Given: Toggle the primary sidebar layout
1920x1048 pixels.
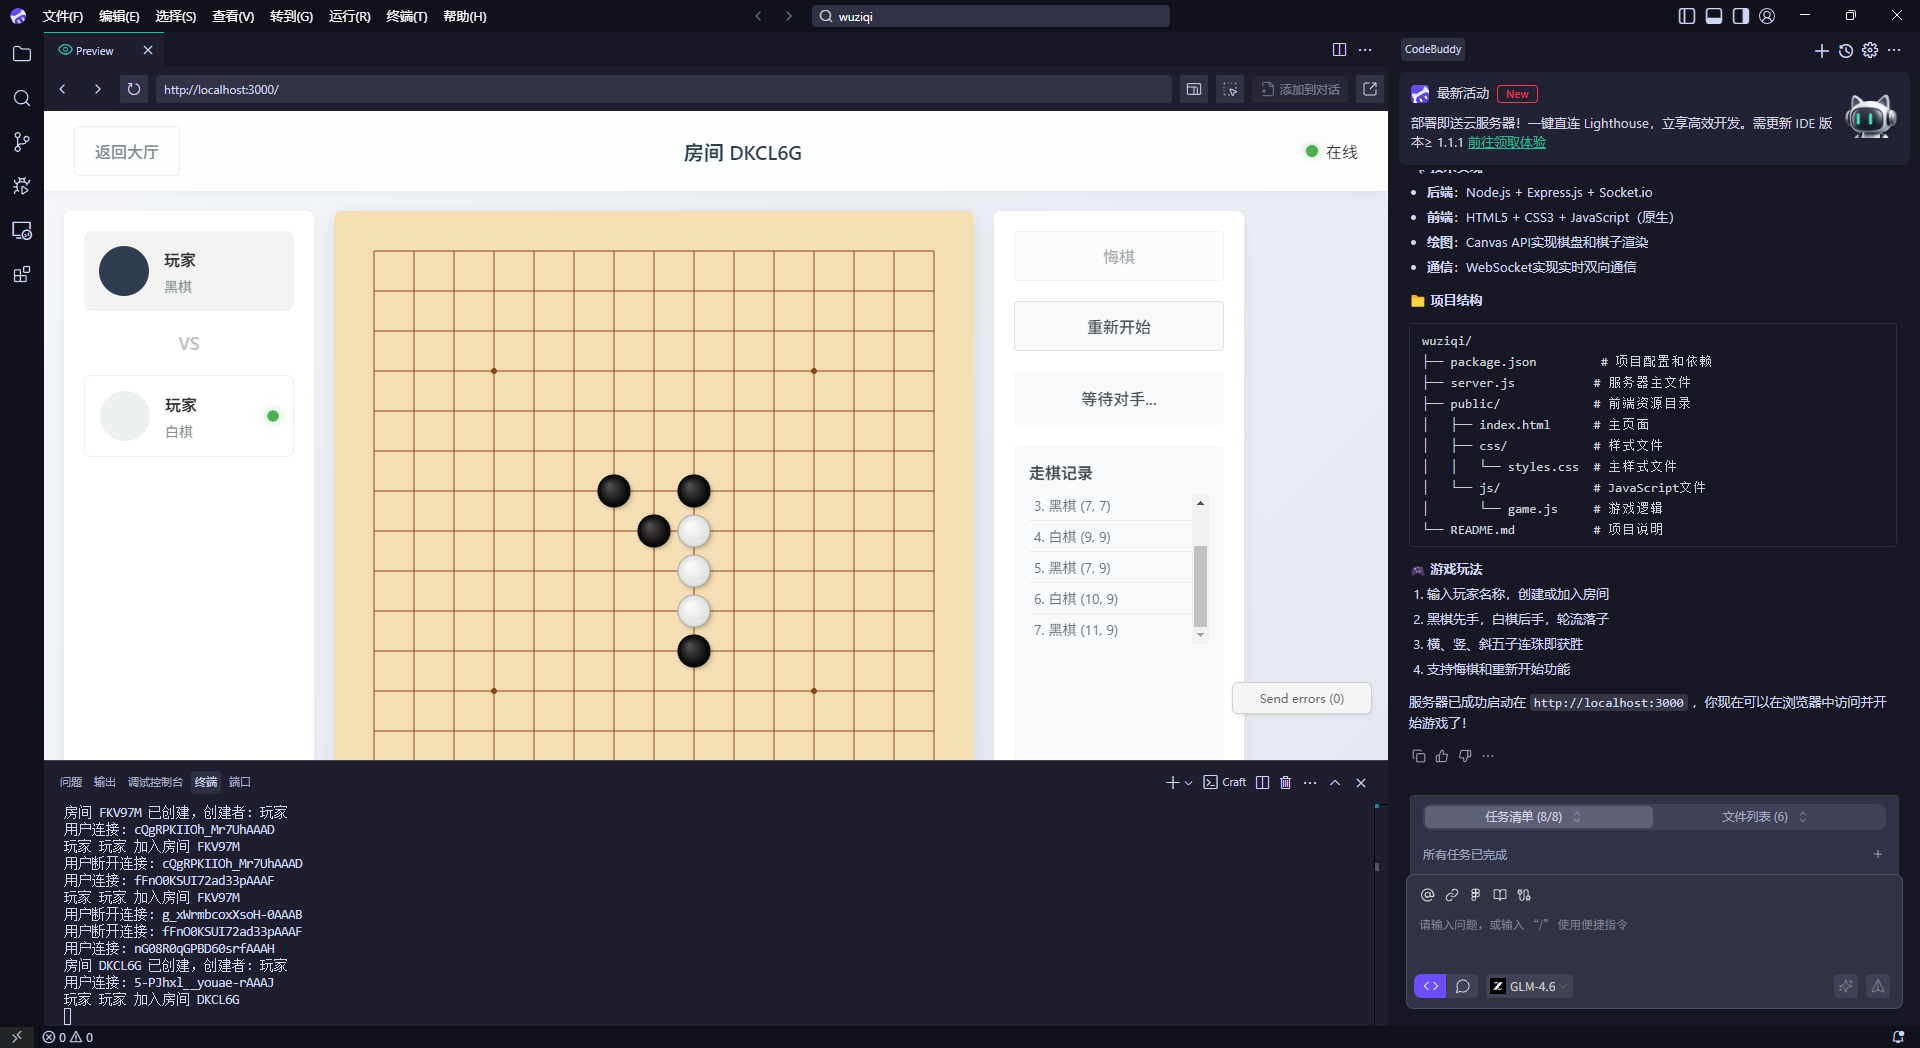Looking at the screenshot, I should tap(1687, 16).
